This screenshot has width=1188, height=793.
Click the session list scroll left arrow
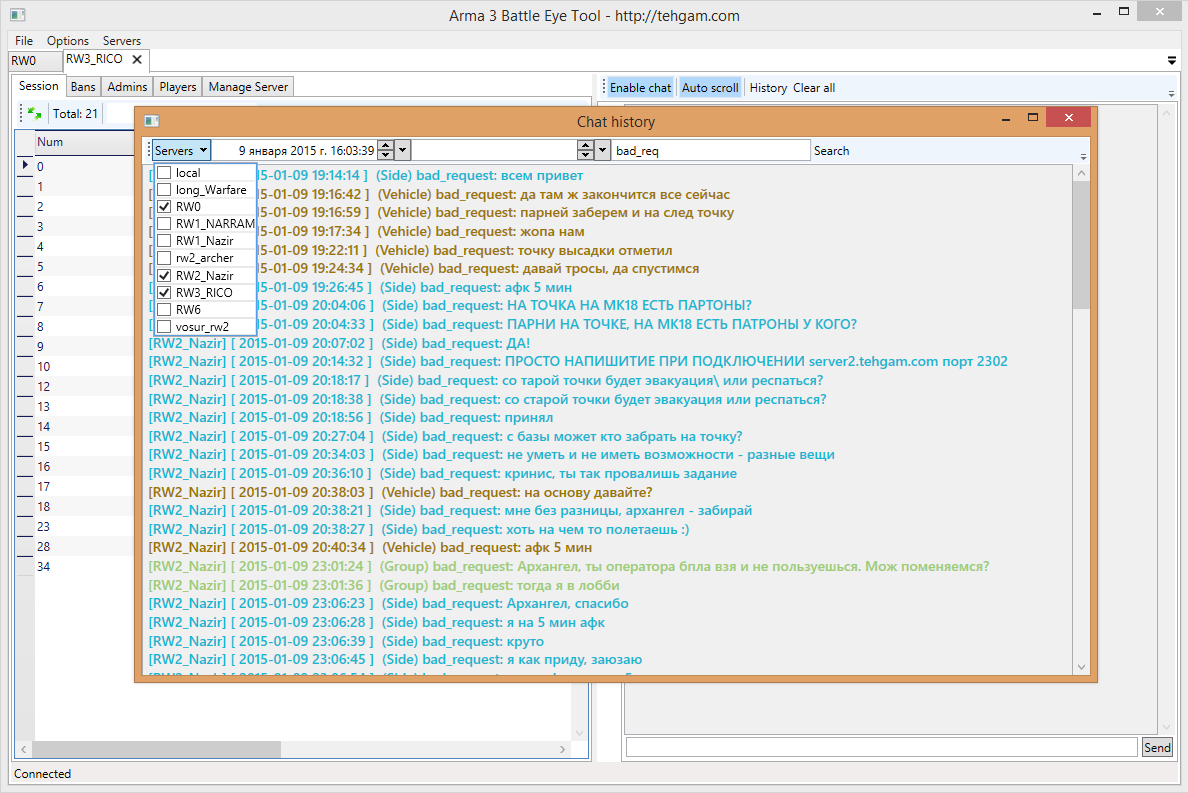click(23, 749)
